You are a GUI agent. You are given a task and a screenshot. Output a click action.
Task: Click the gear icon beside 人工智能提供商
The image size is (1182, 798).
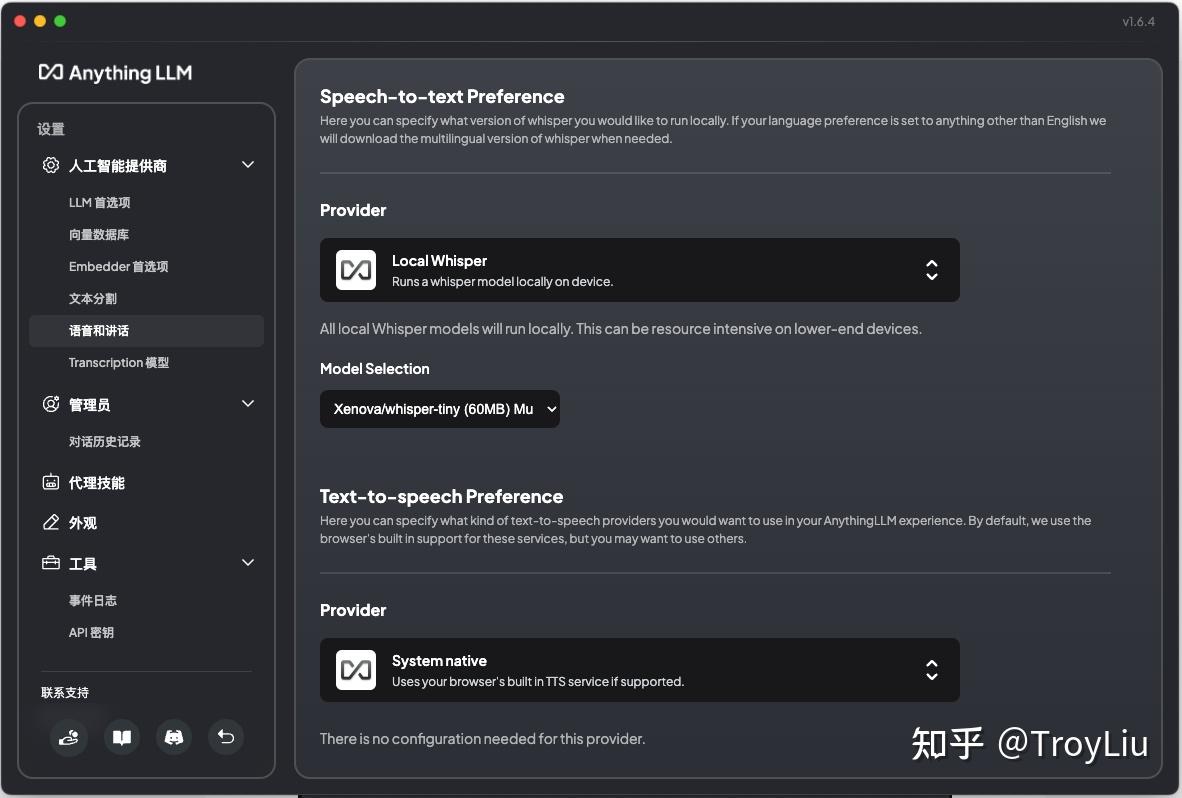pyautogui.click(x=51, y=165)
